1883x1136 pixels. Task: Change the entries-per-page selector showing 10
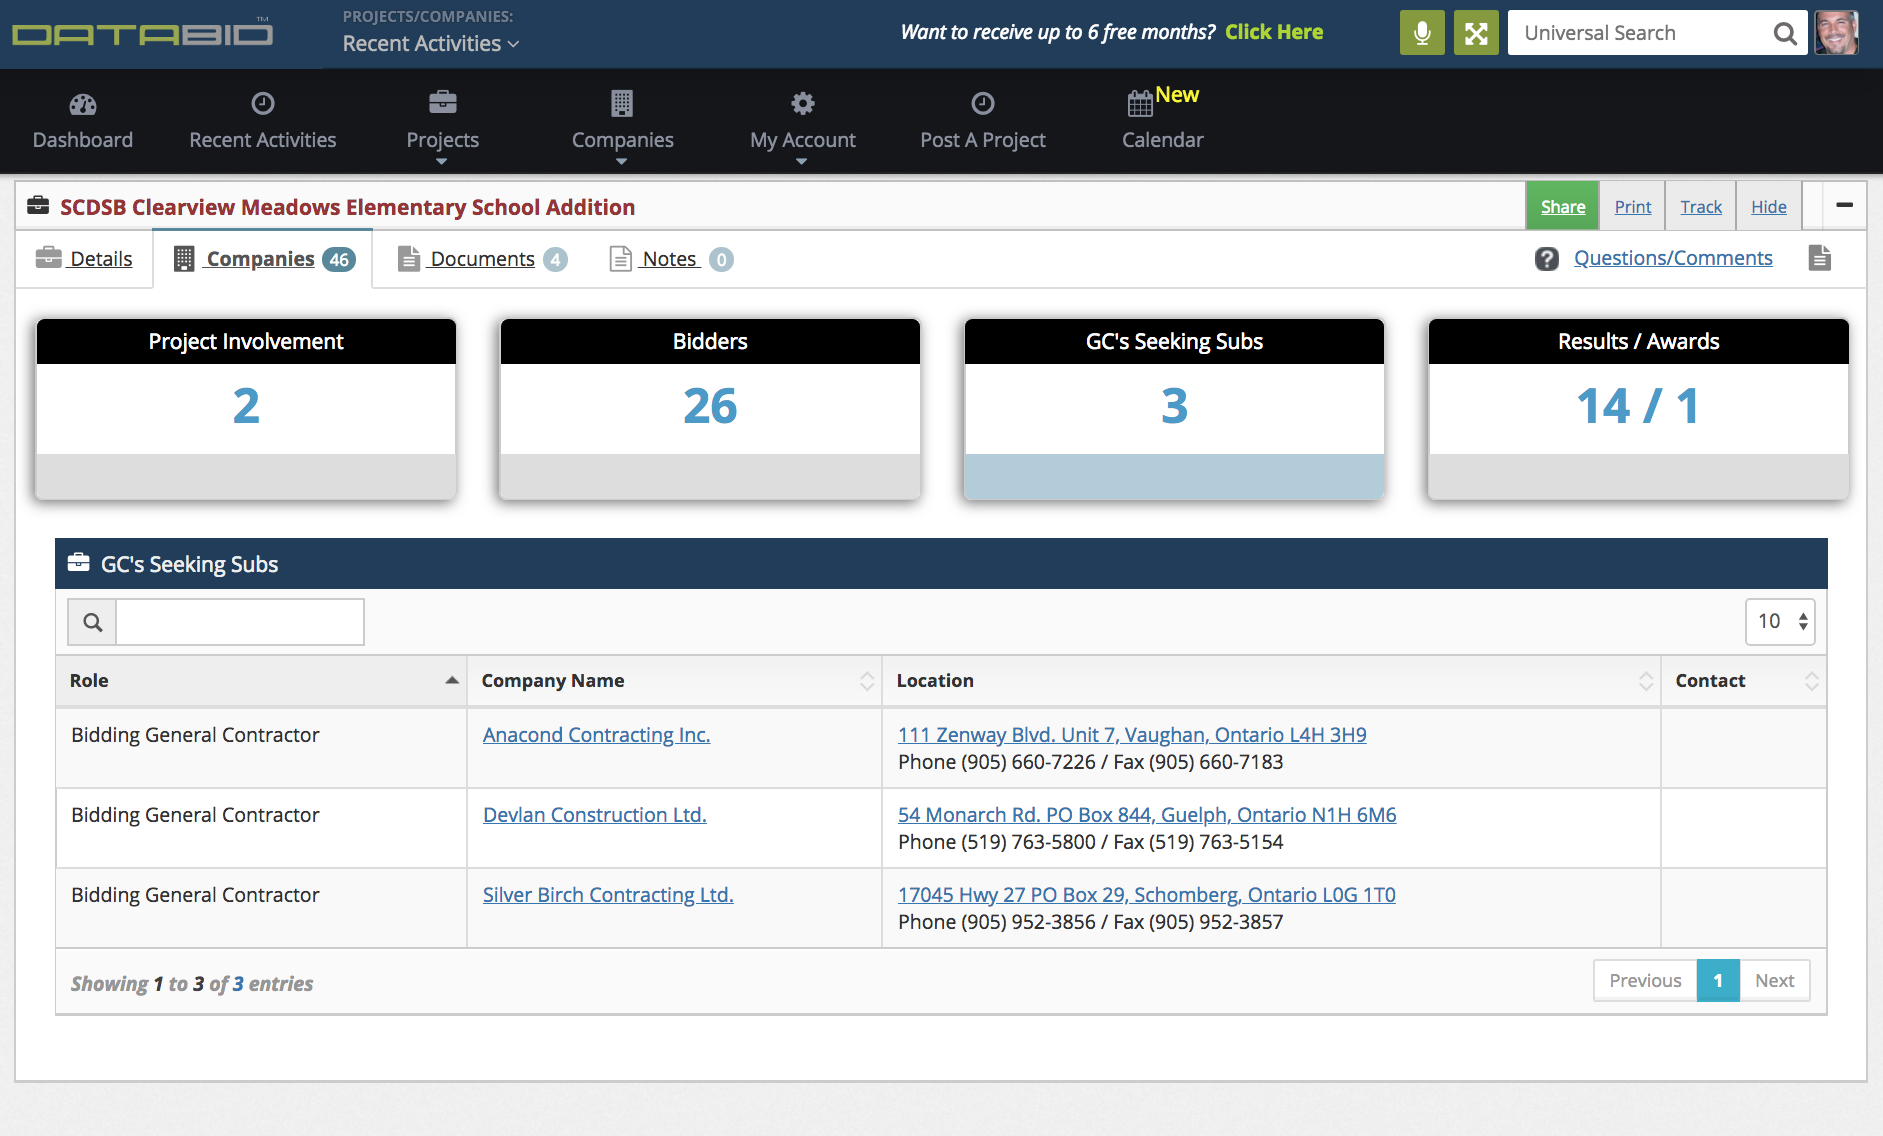tap(1780, 622)
